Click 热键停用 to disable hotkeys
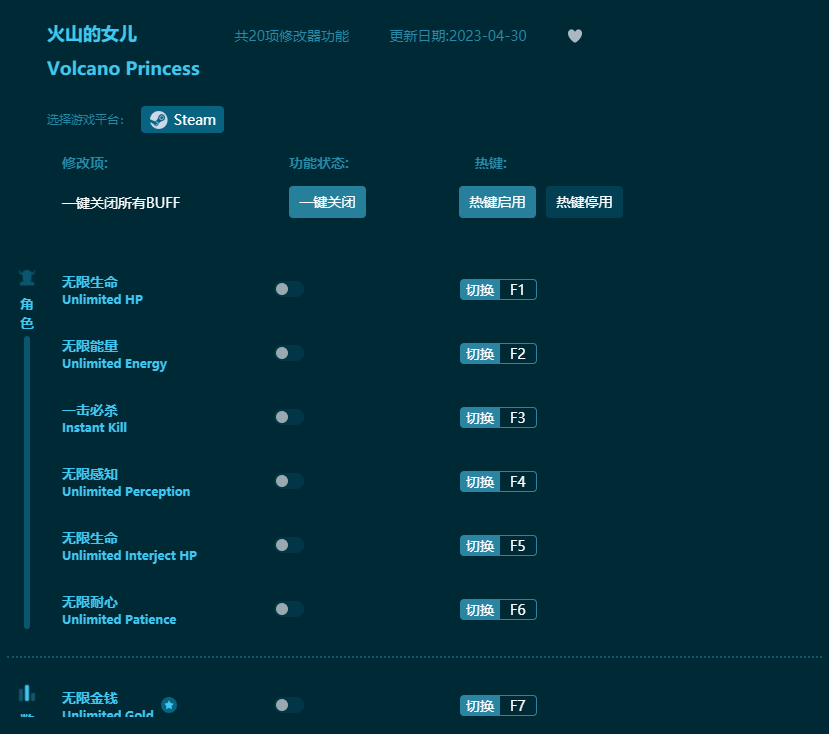 (x=584, y=202)
